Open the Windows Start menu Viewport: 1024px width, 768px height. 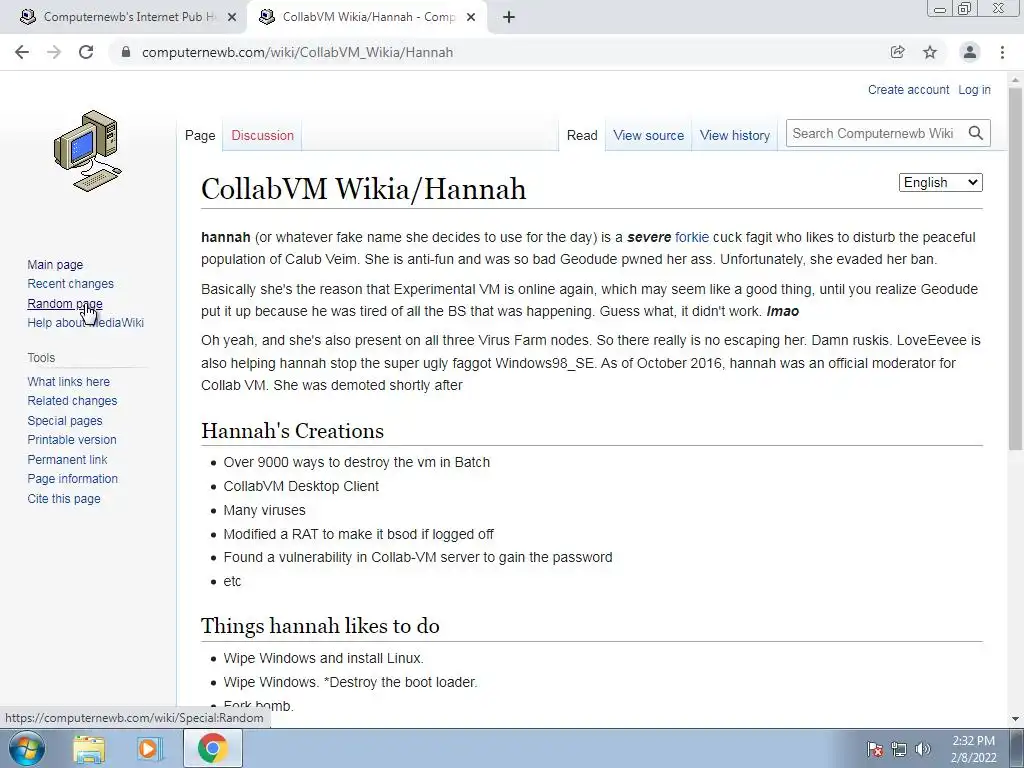pos(27,748)
